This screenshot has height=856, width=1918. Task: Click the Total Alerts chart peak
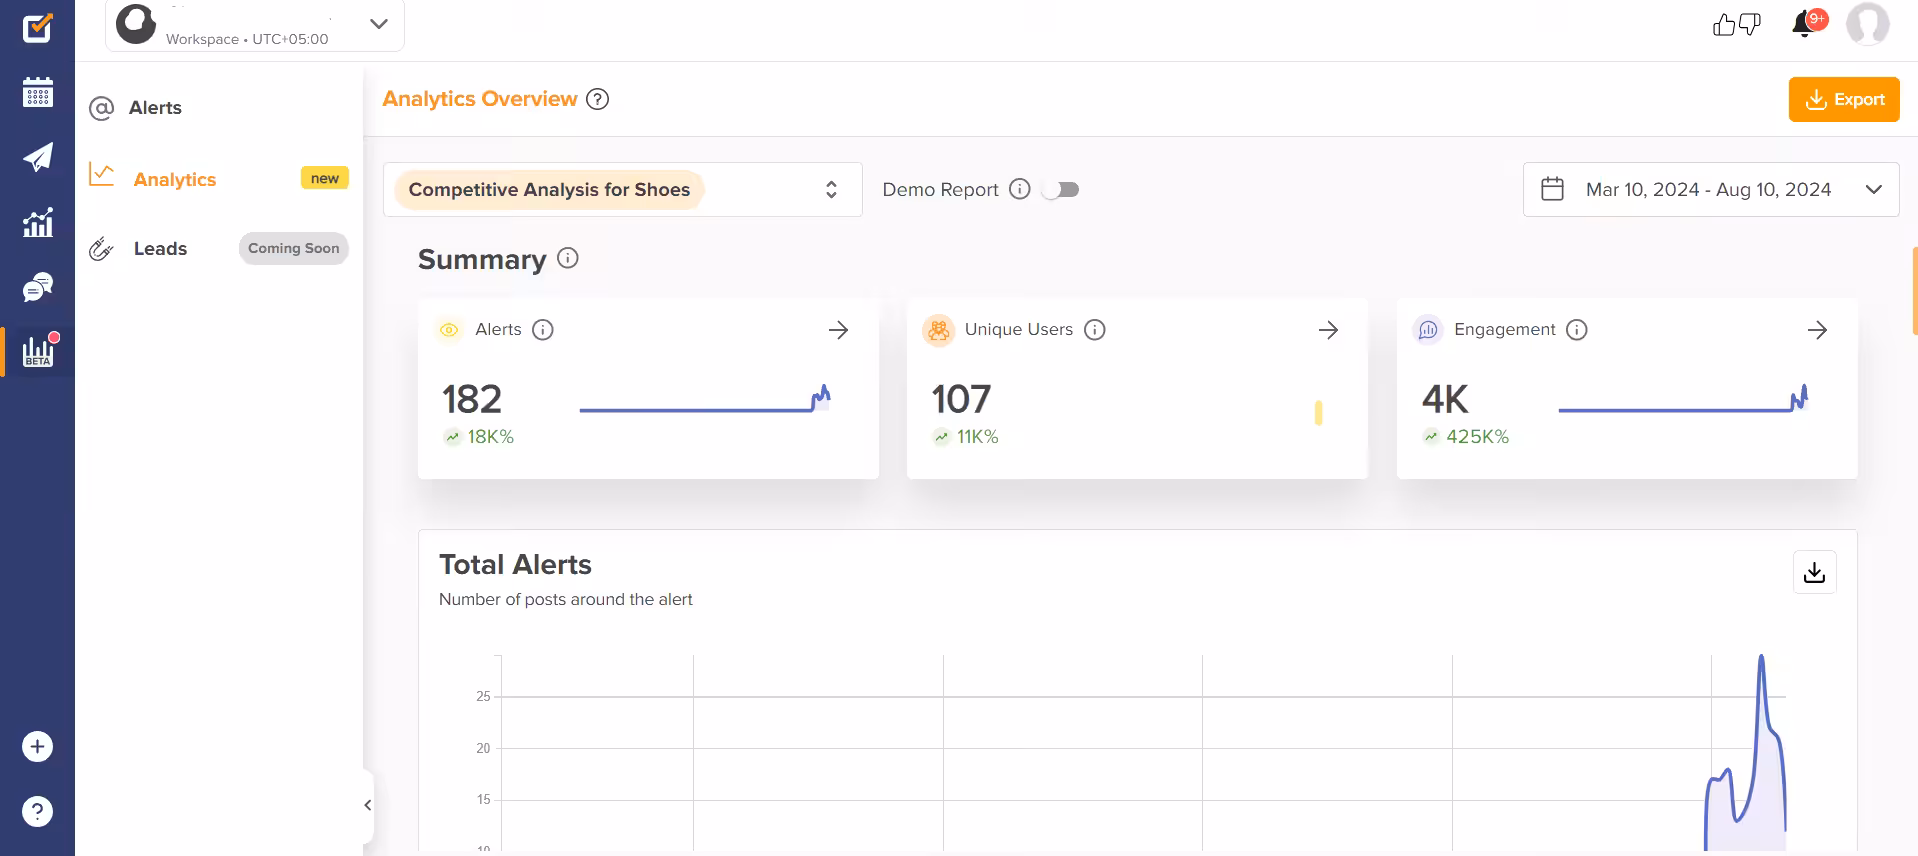(x=1760, y=658)
